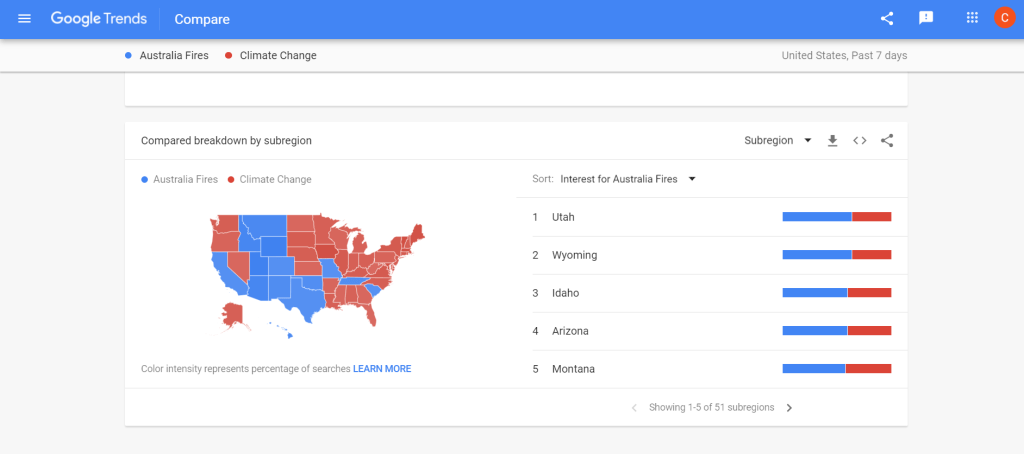Open the feedback icon in header
Viewport: 1024px width, 454px height.
click(x=926, y=18)
